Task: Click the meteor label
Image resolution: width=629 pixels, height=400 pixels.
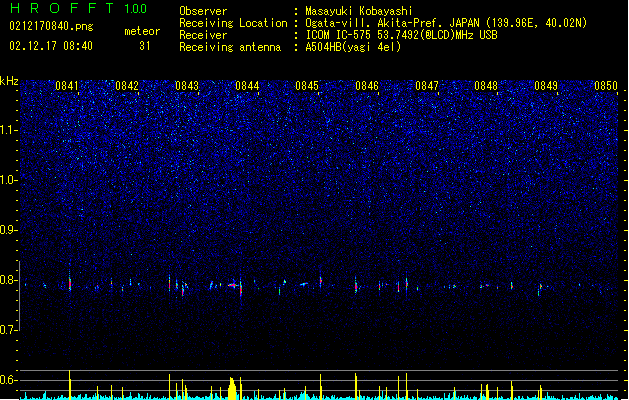Action: click(x=142, y=31)
